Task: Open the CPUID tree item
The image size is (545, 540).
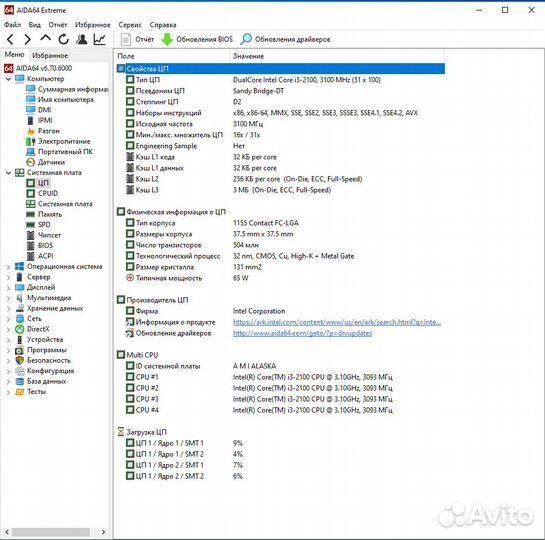Action: click(42, 194)
